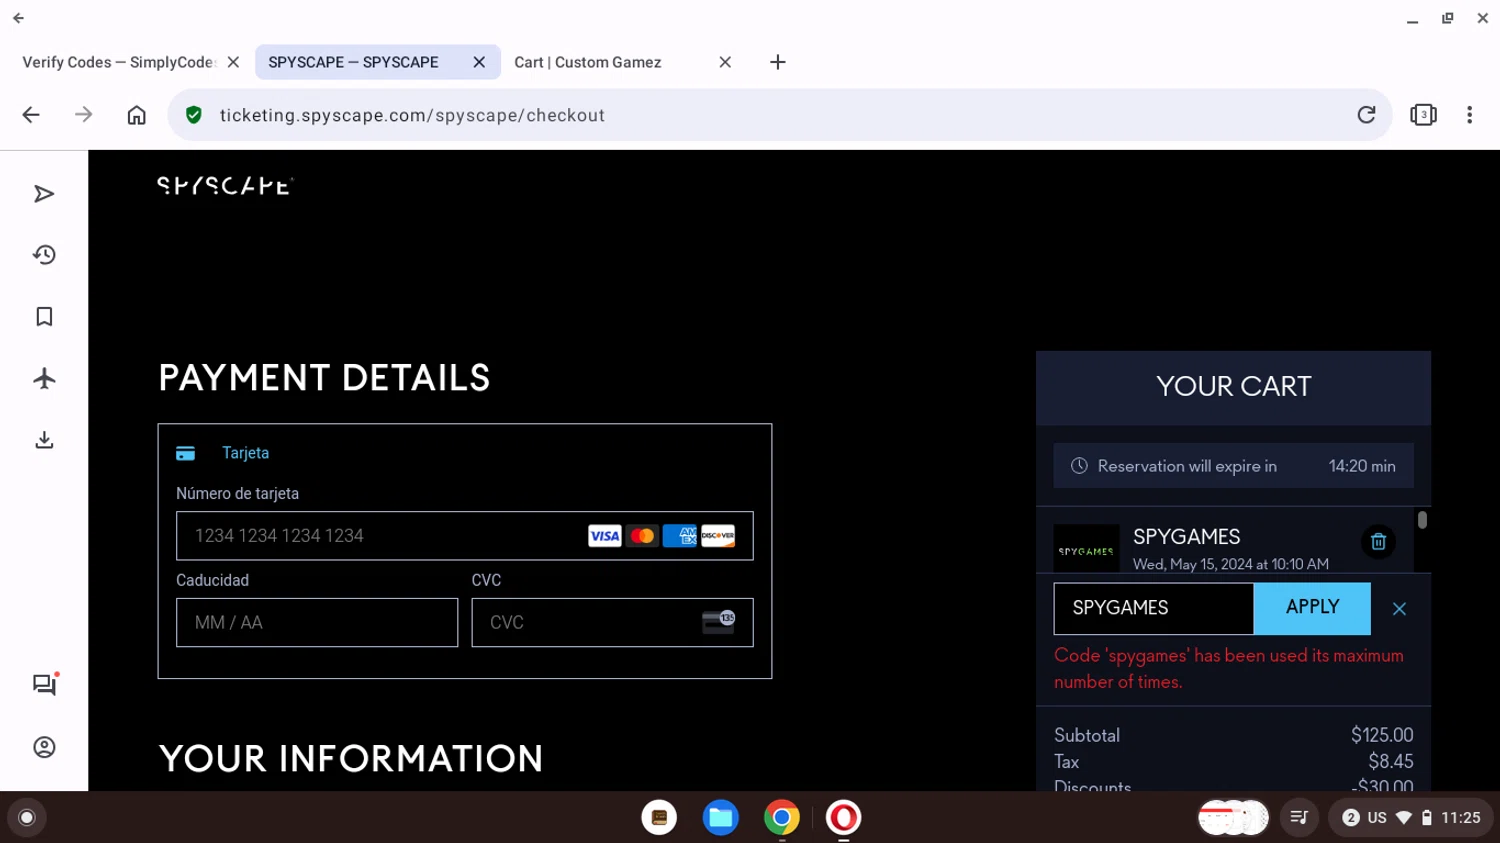
Task: Clear the promo code with the X icon
Action: 1399,609
